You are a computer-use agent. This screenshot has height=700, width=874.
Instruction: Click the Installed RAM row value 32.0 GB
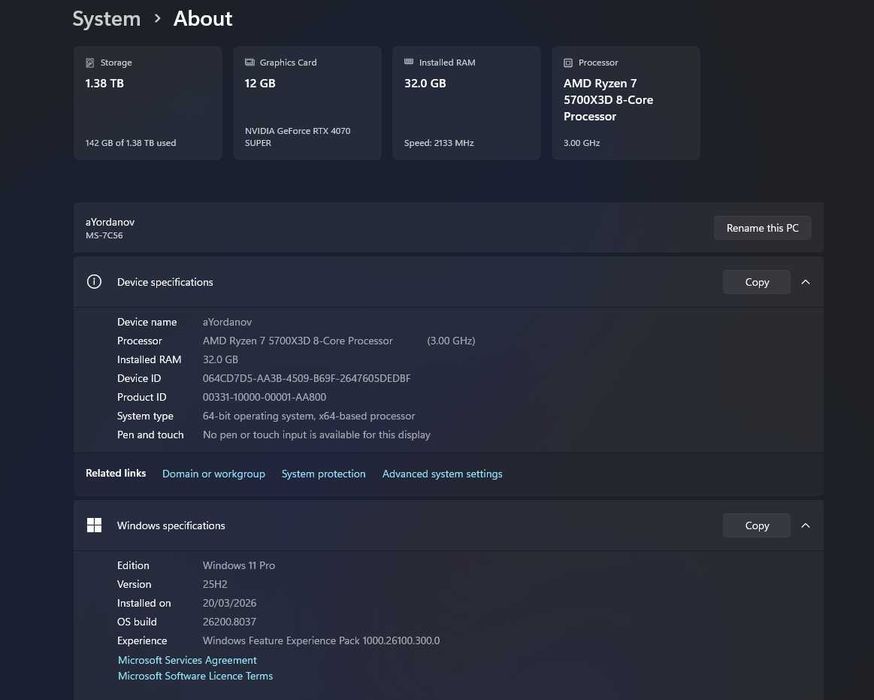220,359
